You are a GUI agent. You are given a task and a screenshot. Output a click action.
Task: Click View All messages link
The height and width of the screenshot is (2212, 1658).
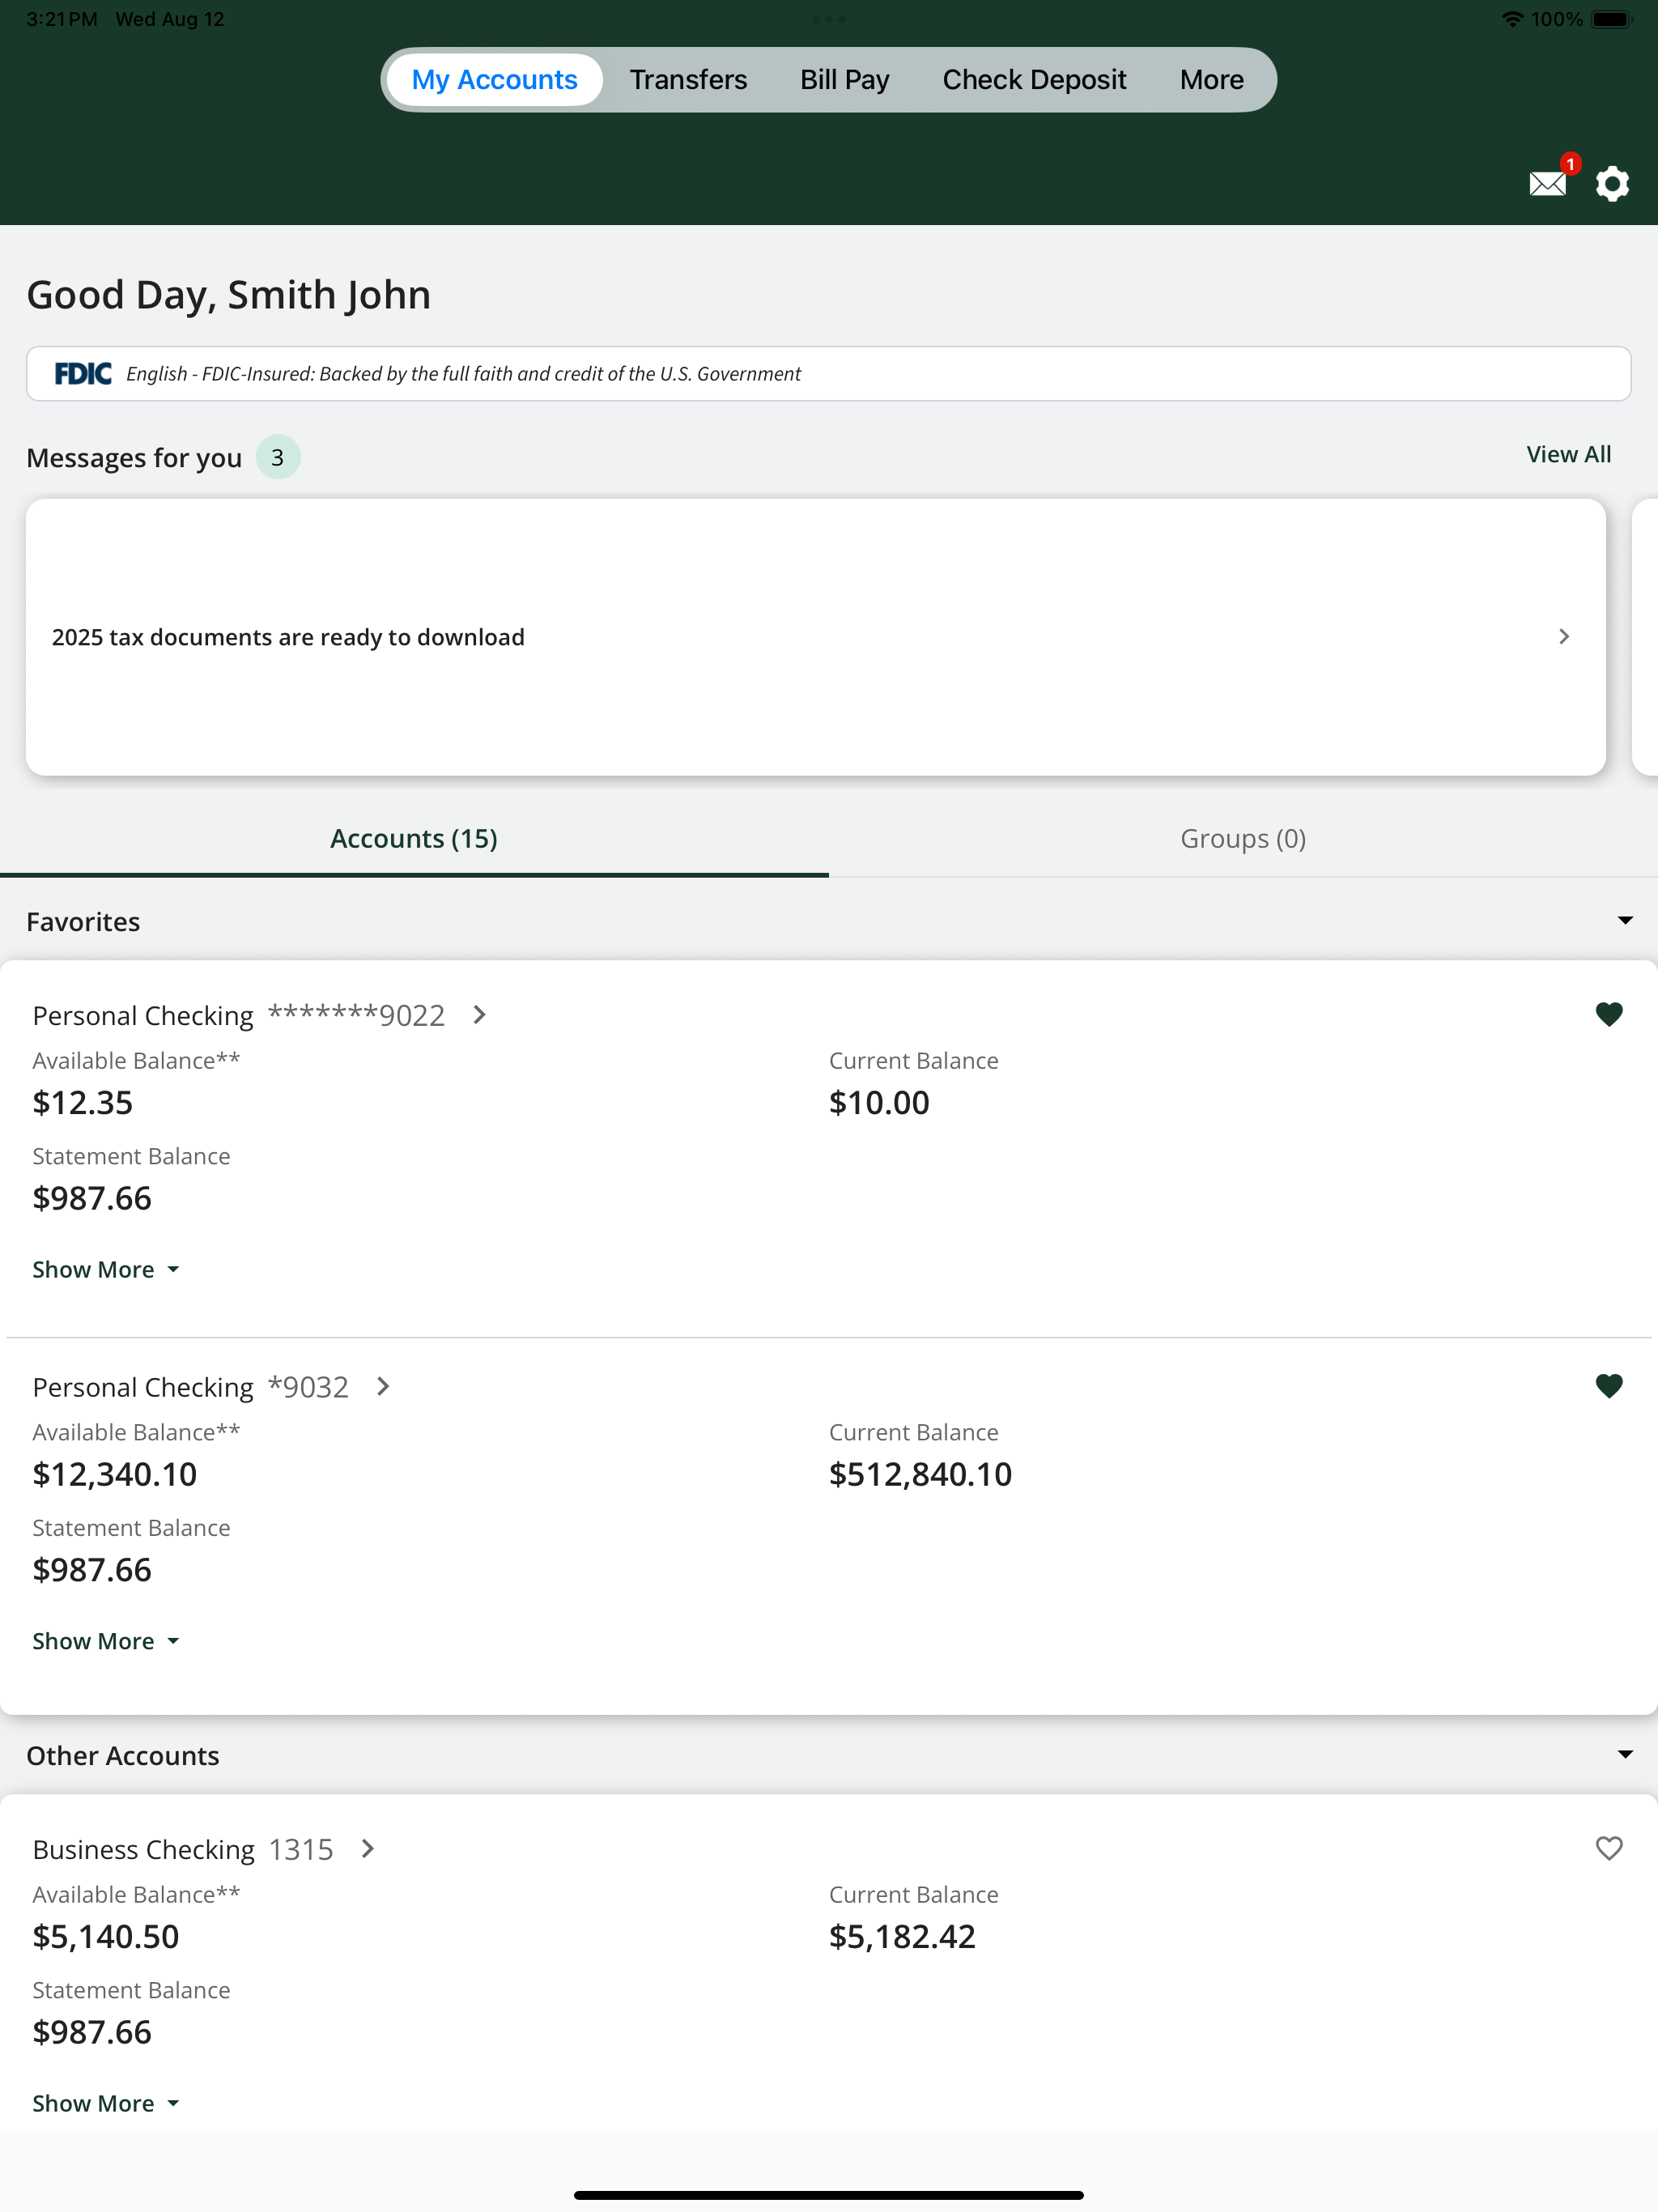tap(1568, 455)
